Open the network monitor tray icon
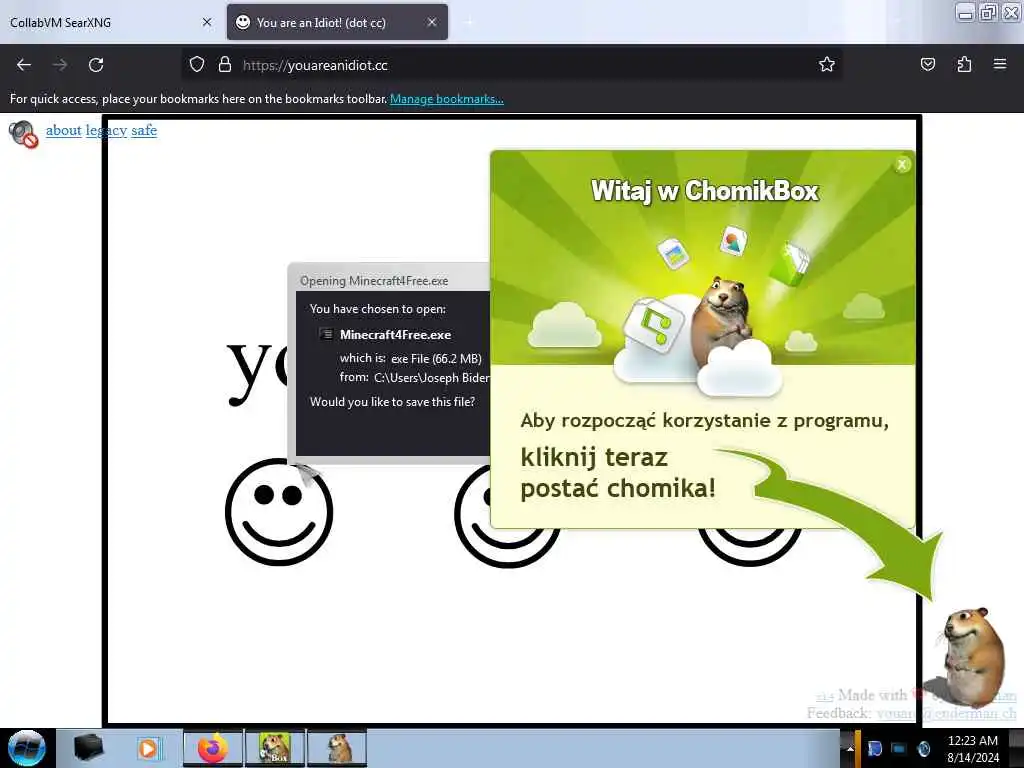The height and width of the screenshot is (768, 1024). [899, 748]
